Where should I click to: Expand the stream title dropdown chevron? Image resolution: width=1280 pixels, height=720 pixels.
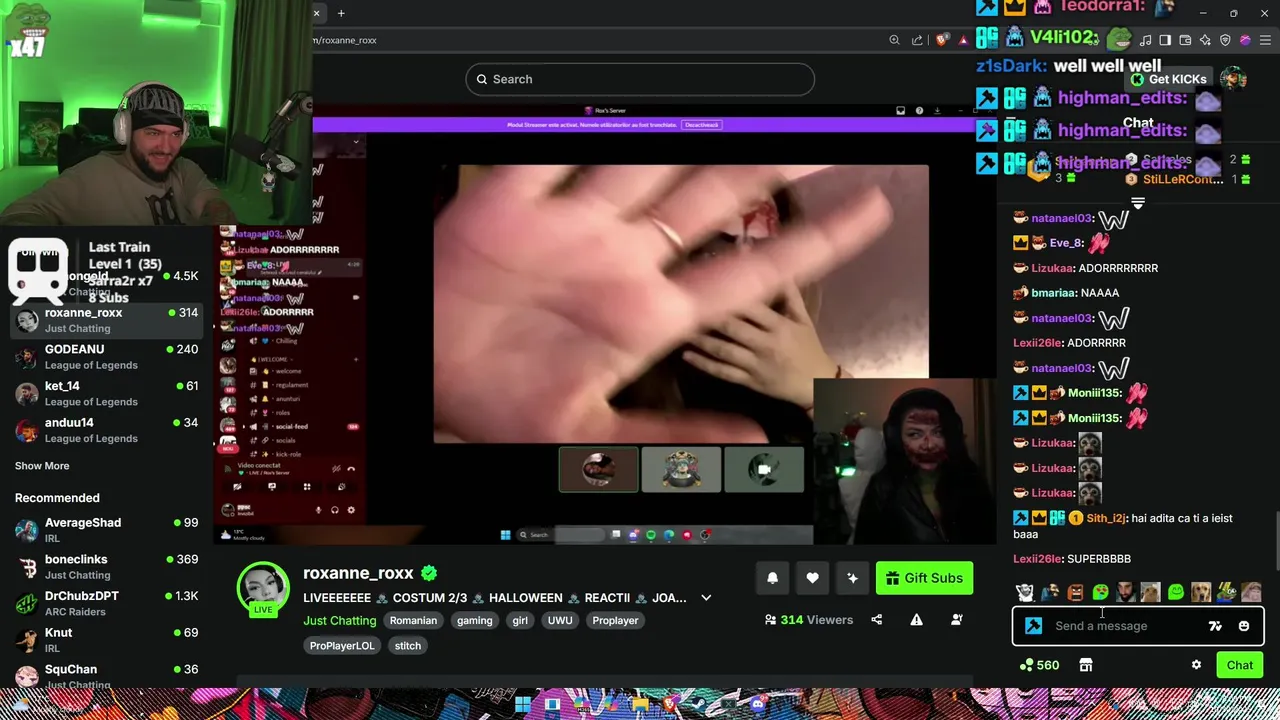(x=706, y=598)
